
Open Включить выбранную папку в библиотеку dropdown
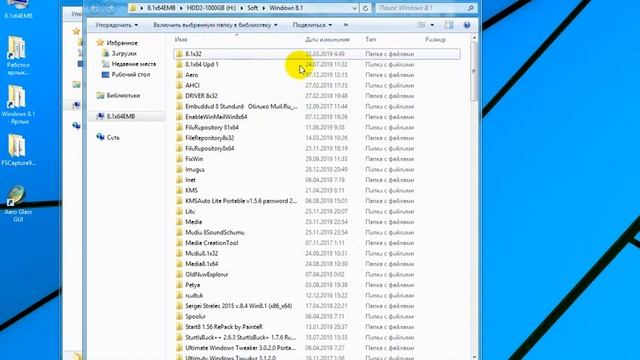(x=215, y=25)
